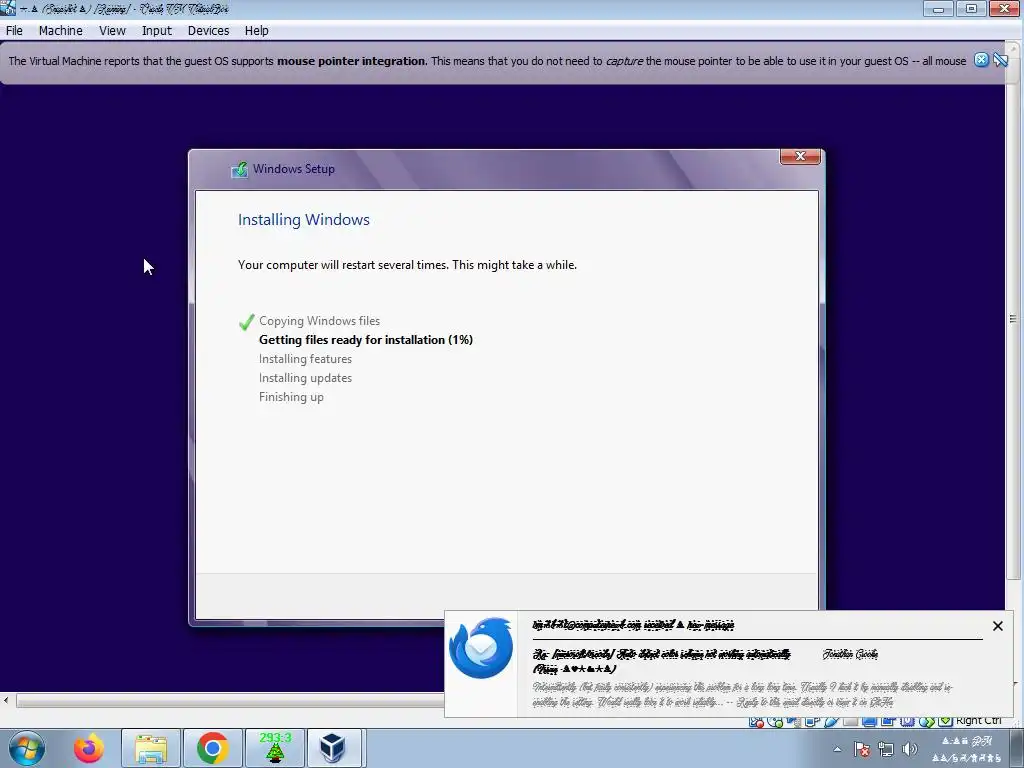Click the Right Ctrl host key label
Viewport: 1024px width, 768px height.
(x=978, y=720)
